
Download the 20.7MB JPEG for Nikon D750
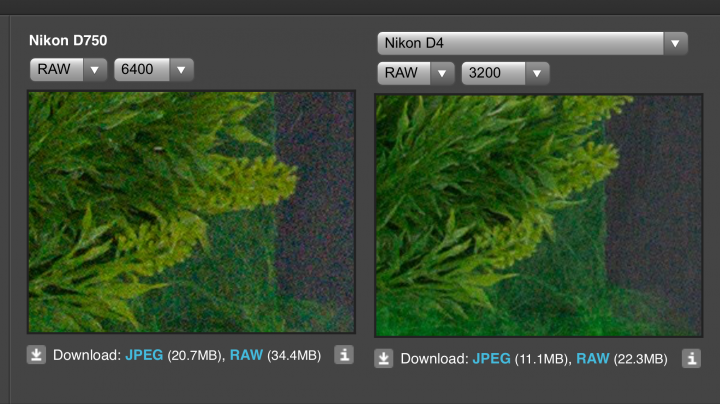[144, 355]
